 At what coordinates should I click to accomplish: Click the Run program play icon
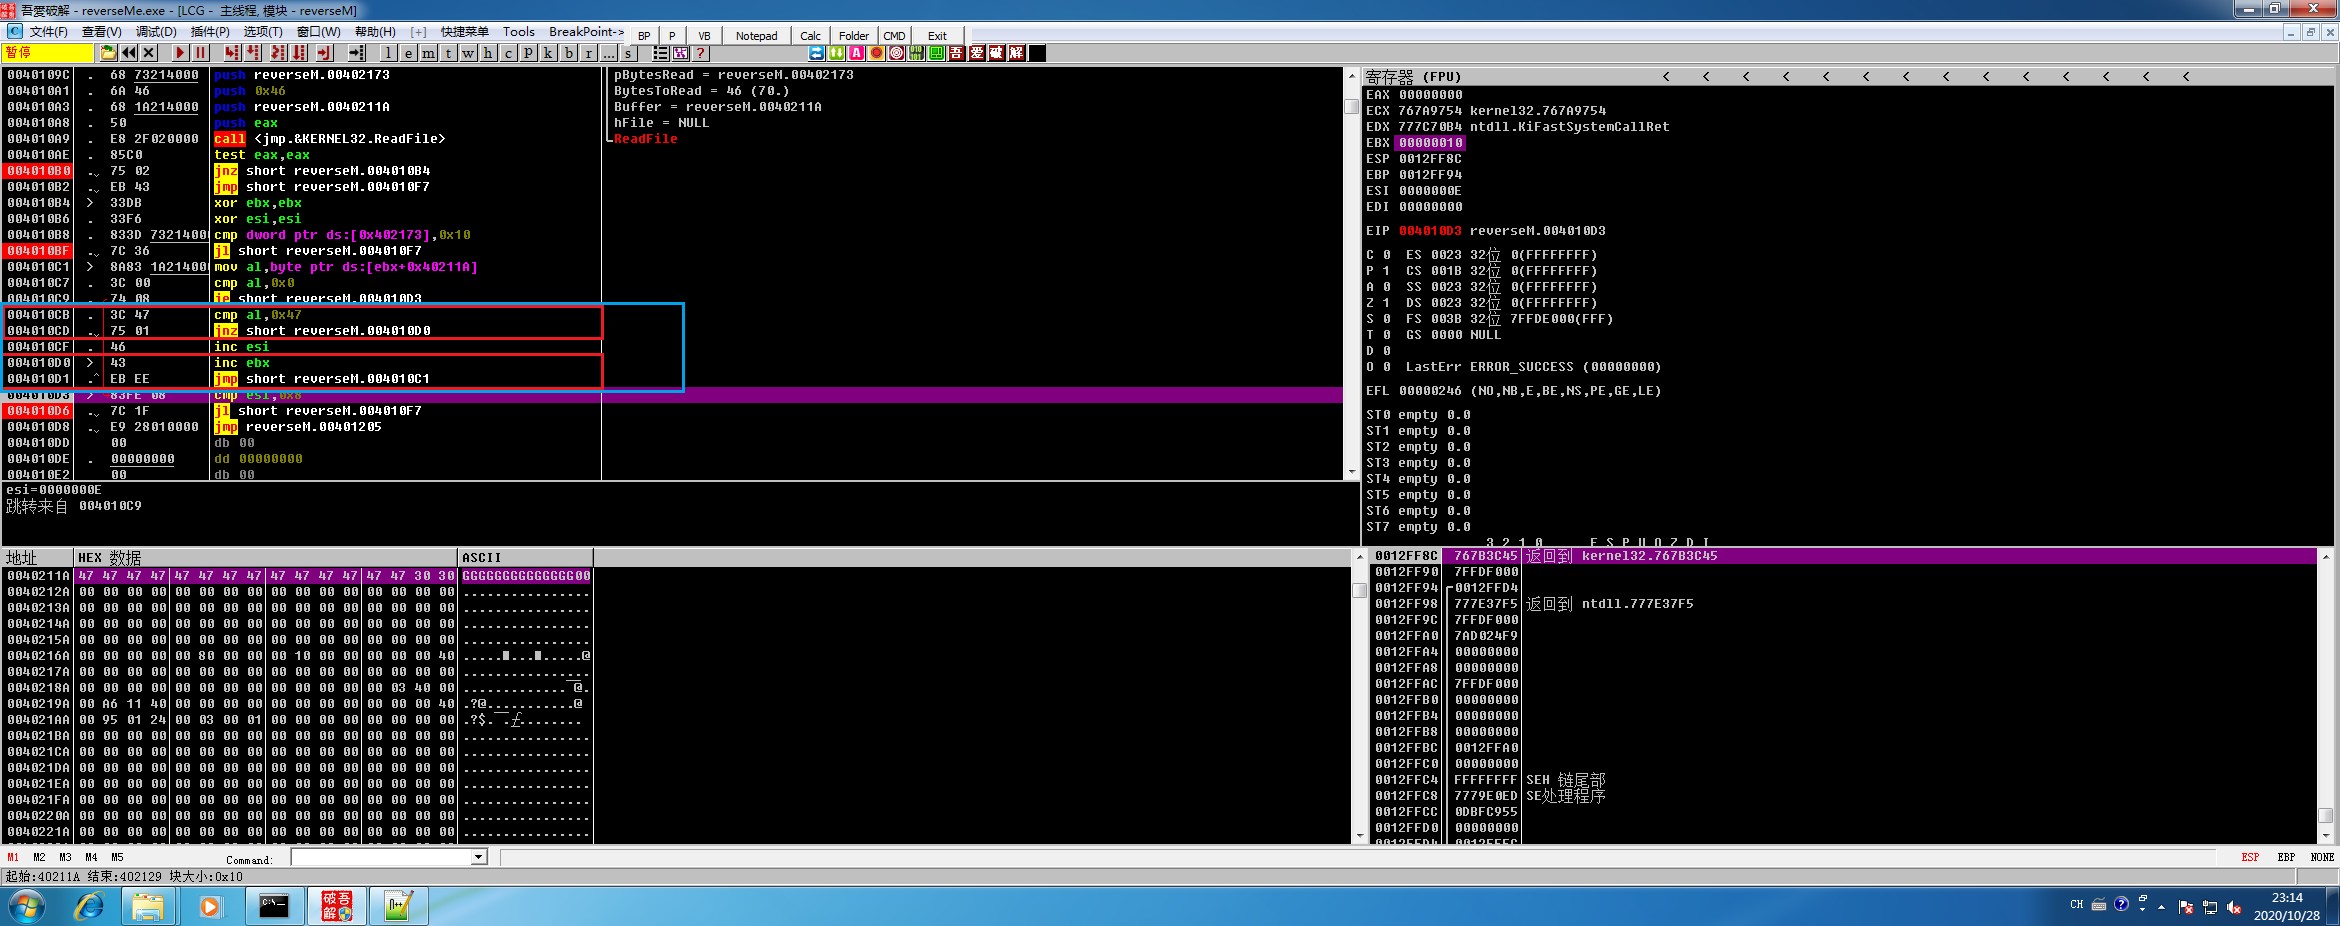point(180,53)
